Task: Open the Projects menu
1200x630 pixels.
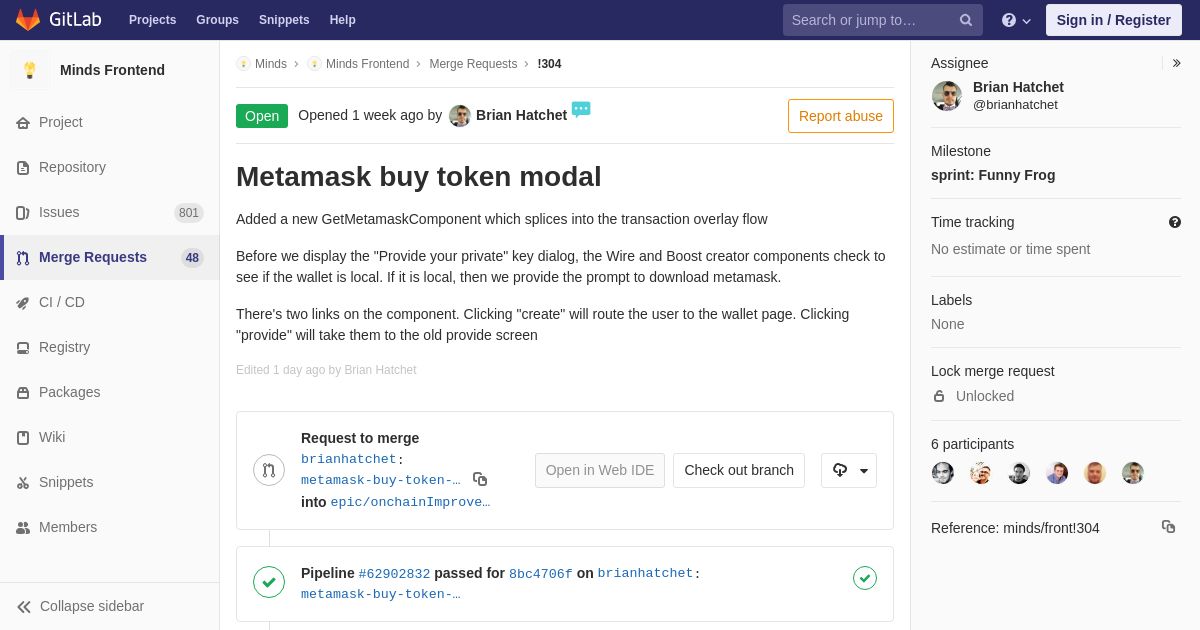Action: tap(152, 20)
